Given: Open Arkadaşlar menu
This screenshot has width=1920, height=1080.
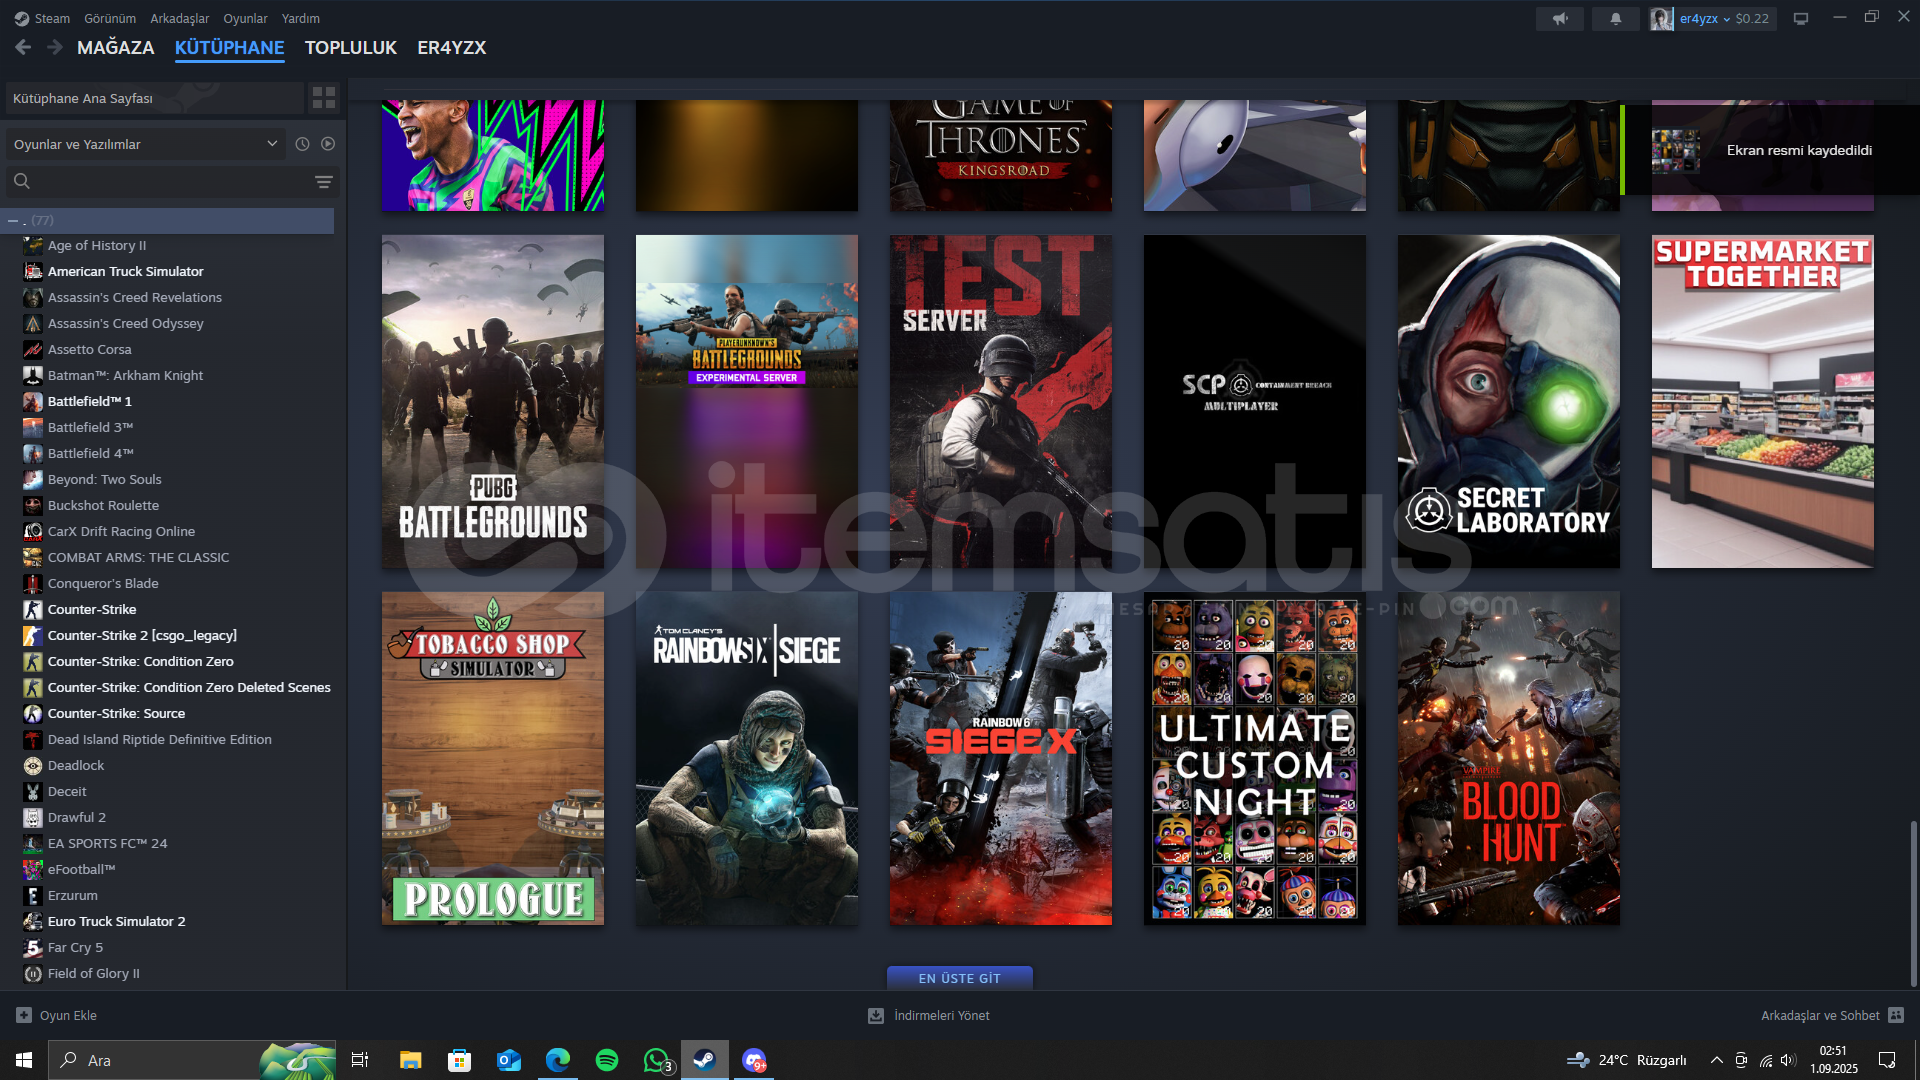Looking at the screenshot, I should click(x=180, y=18).
